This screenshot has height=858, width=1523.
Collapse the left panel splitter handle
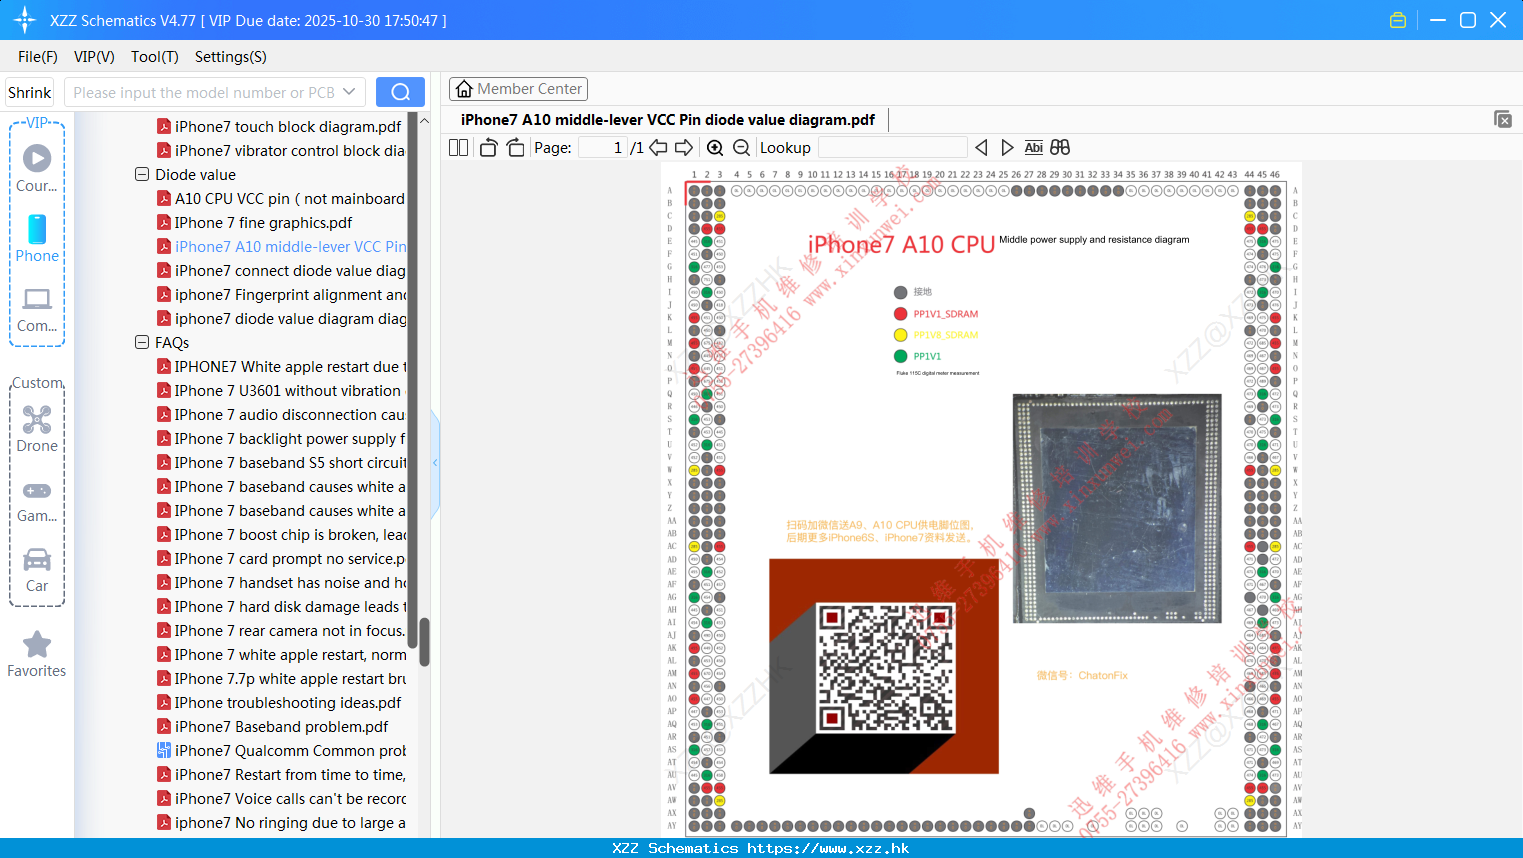(435, 462)
